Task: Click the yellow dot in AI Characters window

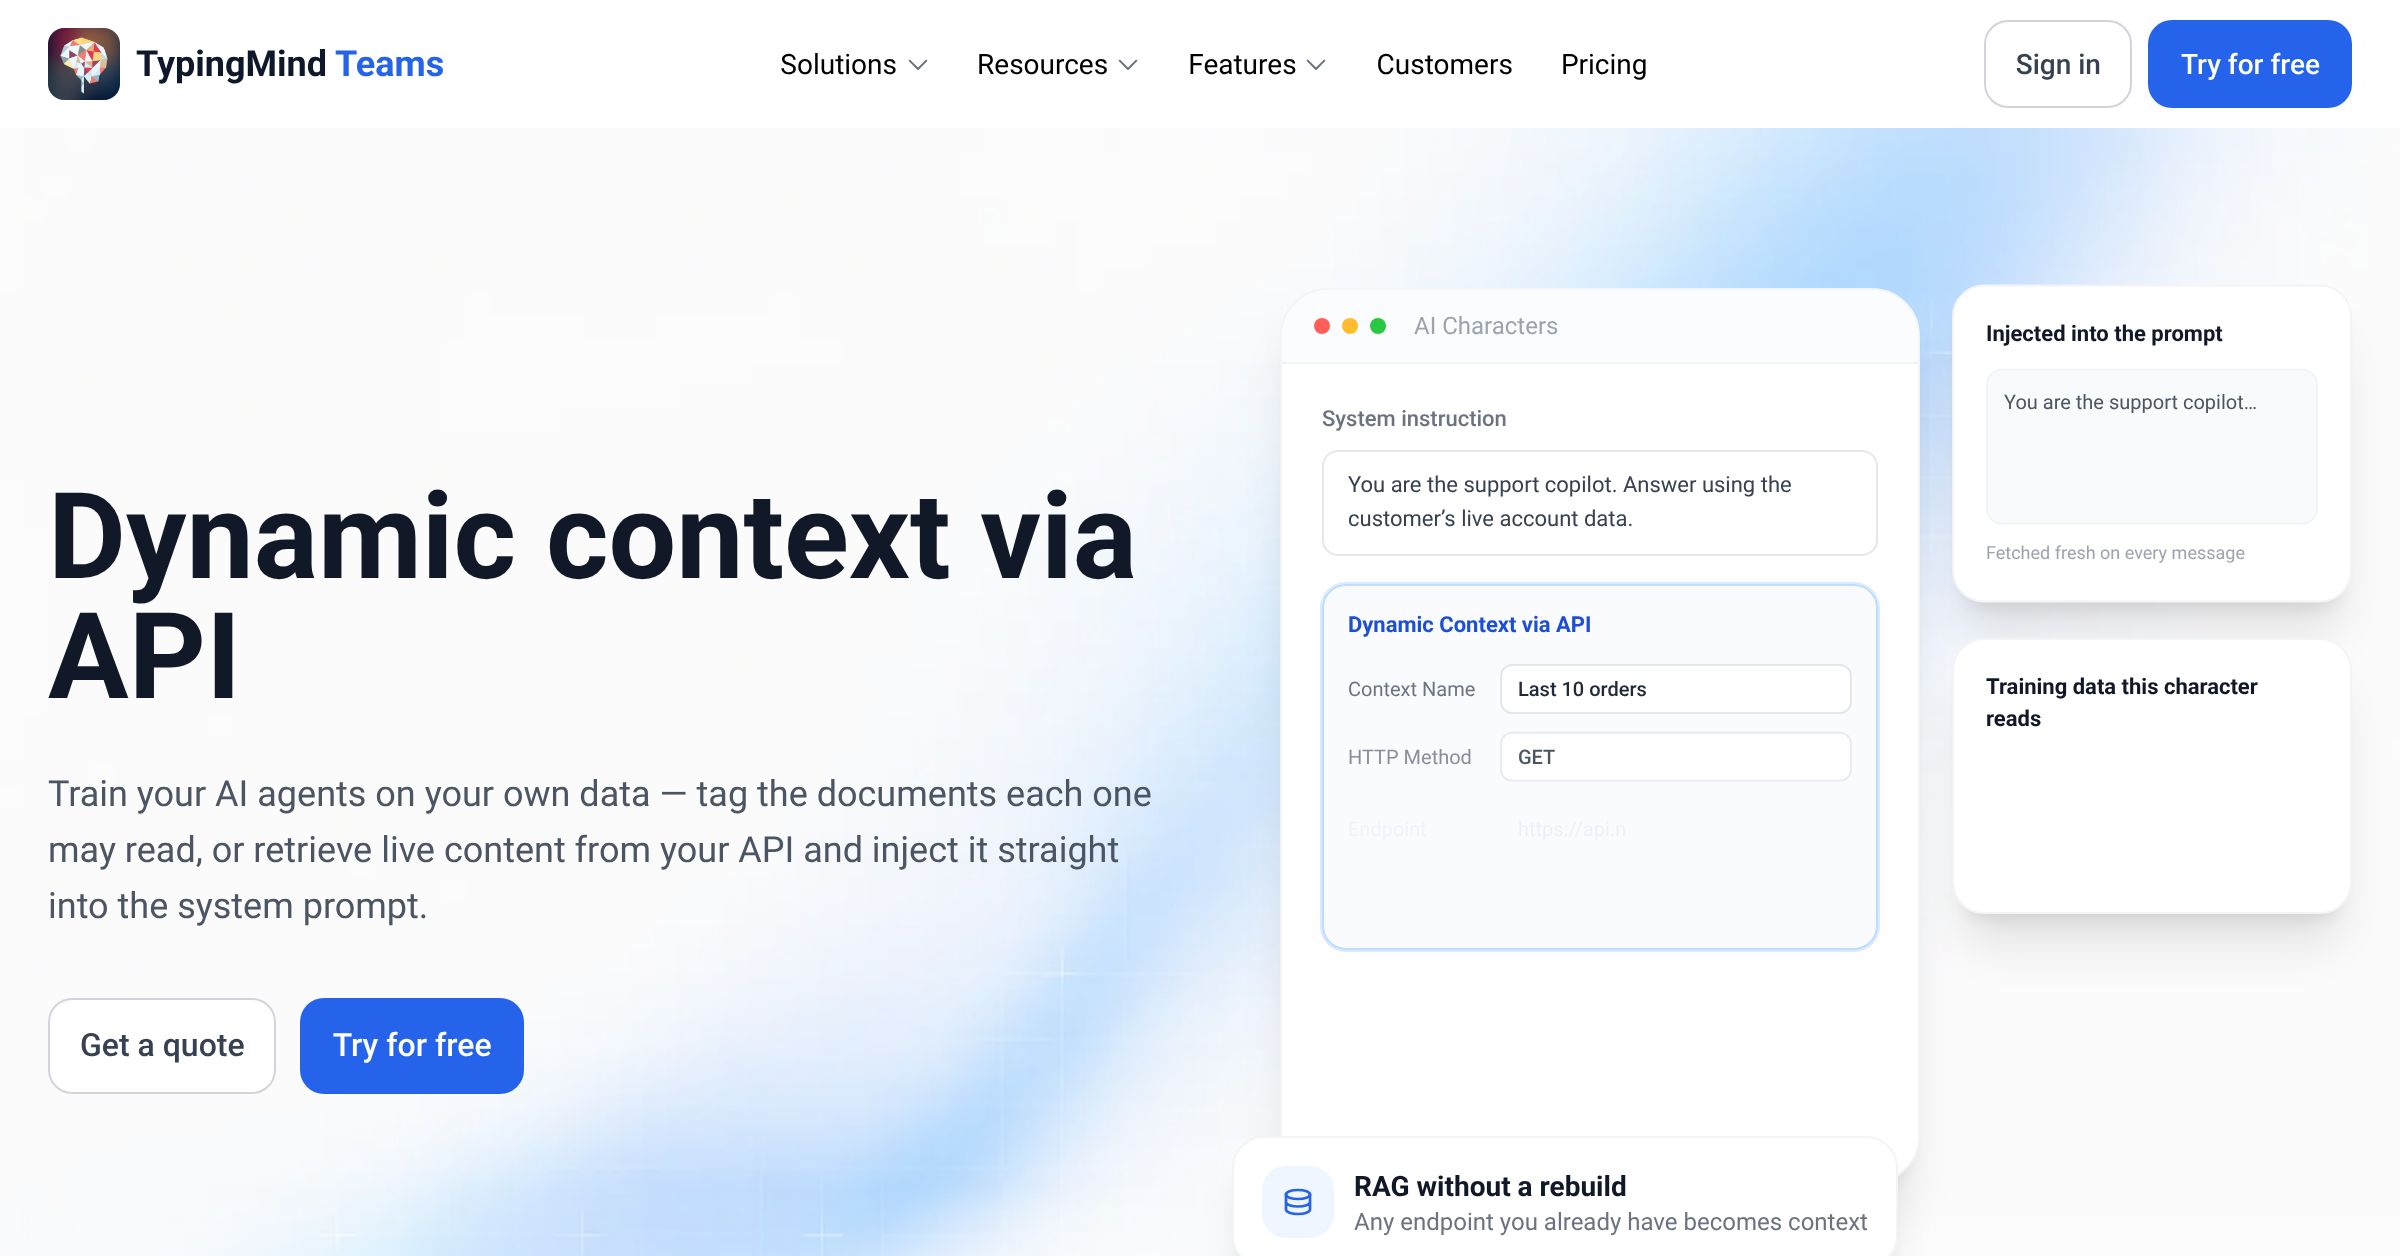Action: 1350,326
